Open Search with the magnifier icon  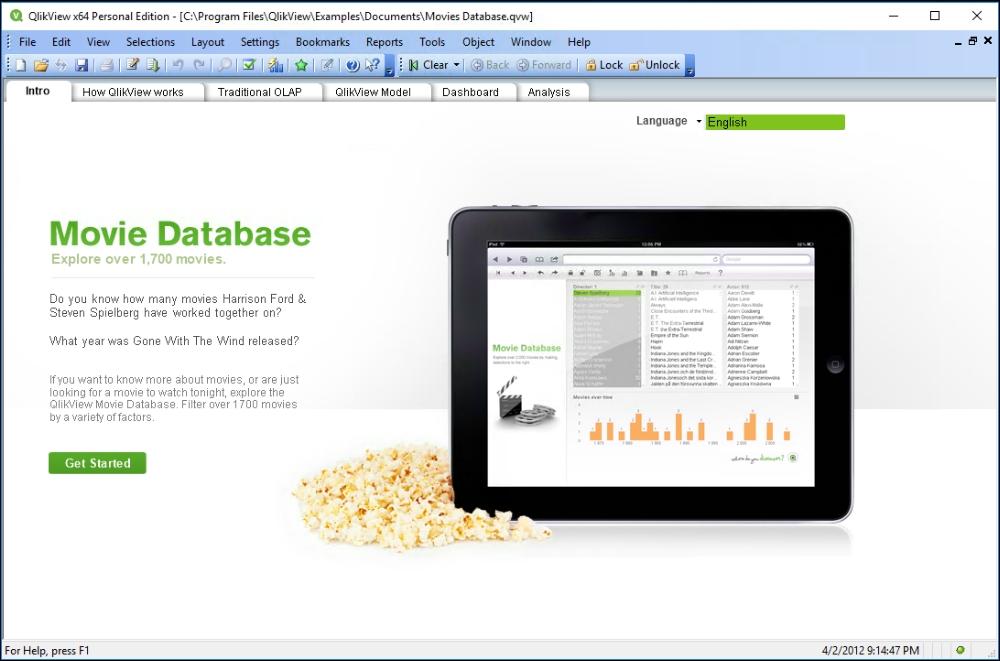click(x=224, y=65)
